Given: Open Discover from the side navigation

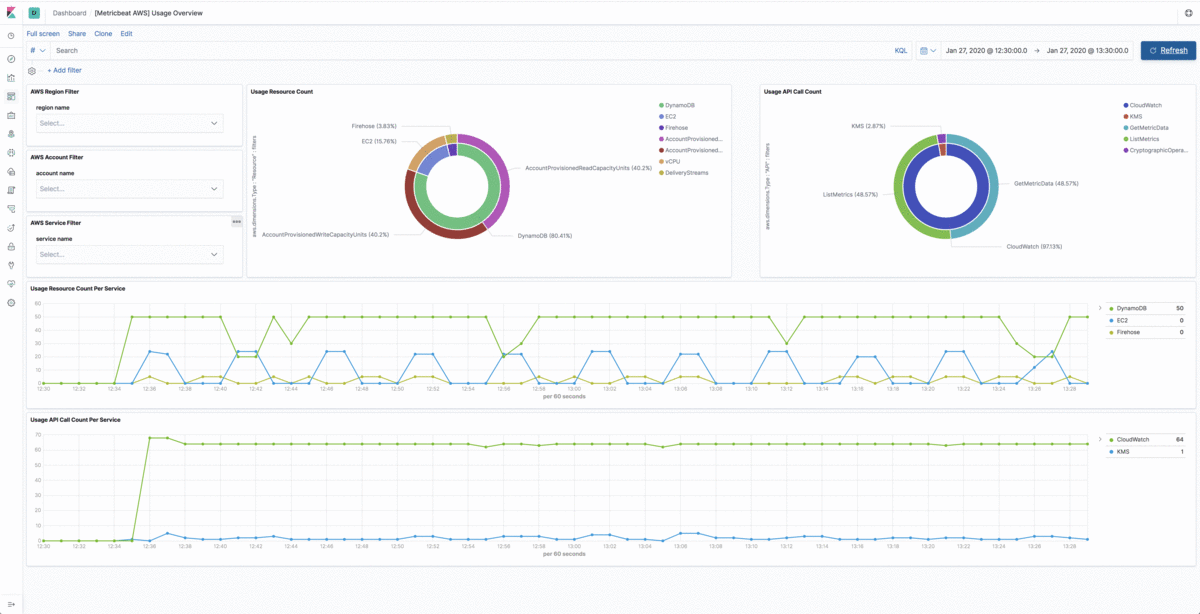Looking at the screenshot, I should [x=11, y=59].
